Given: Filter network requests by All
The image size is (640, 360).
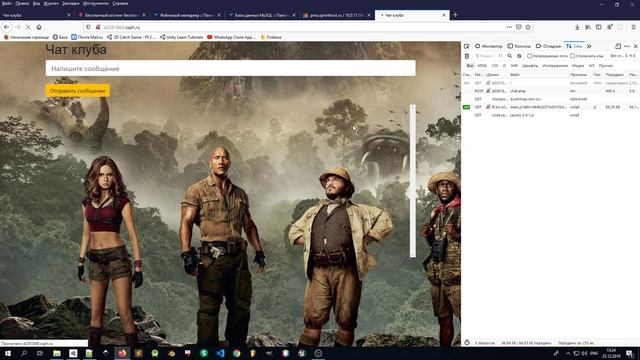Looking at the screenshot, I should [x=470, y=66].
